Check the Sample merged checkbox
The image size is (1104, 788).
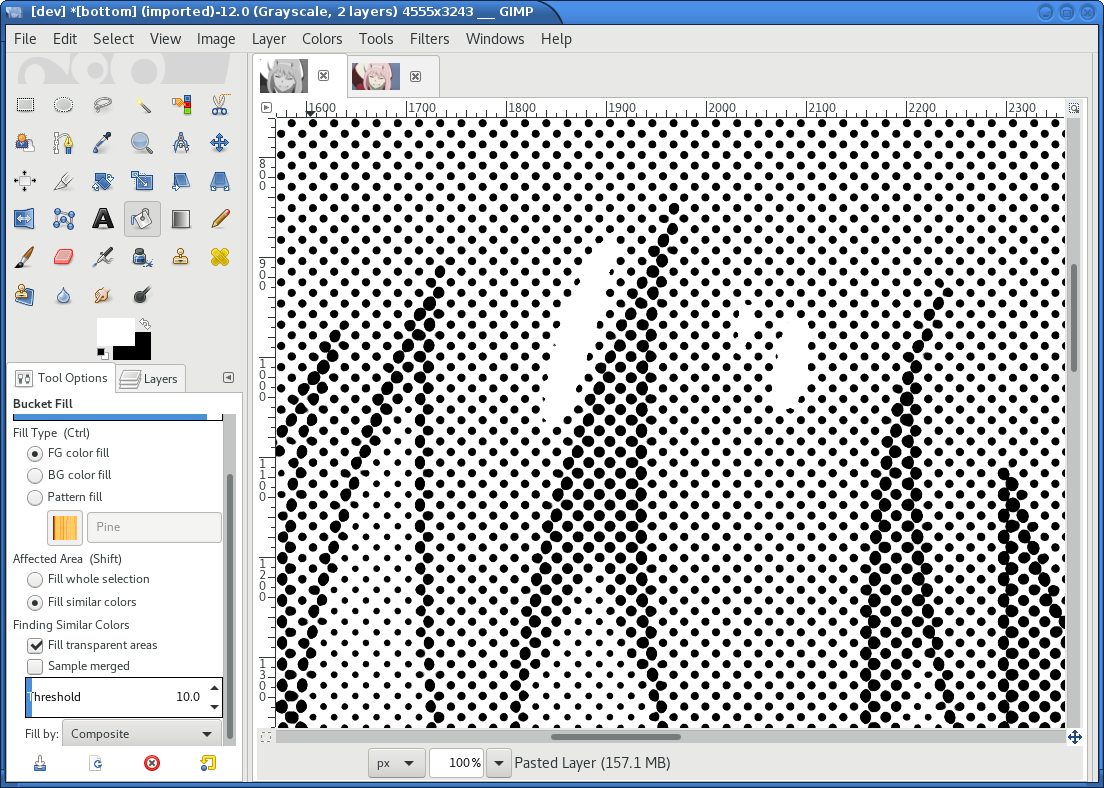coord(35,666)
